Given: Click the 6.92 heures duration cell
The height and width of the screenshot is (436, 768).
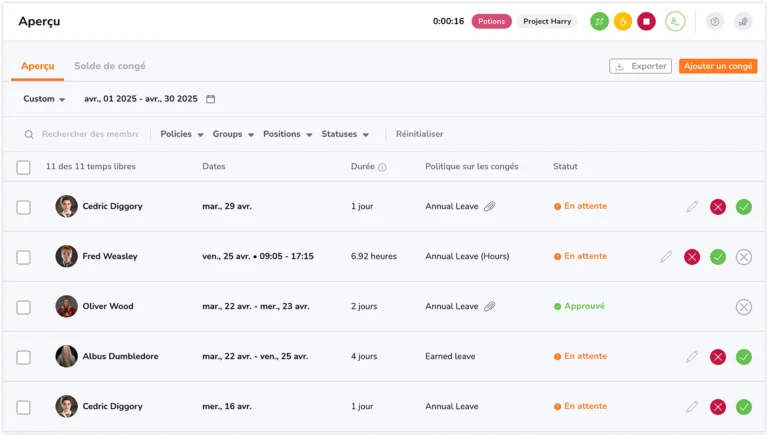Looking at the screenshot, I should [374, 257].
